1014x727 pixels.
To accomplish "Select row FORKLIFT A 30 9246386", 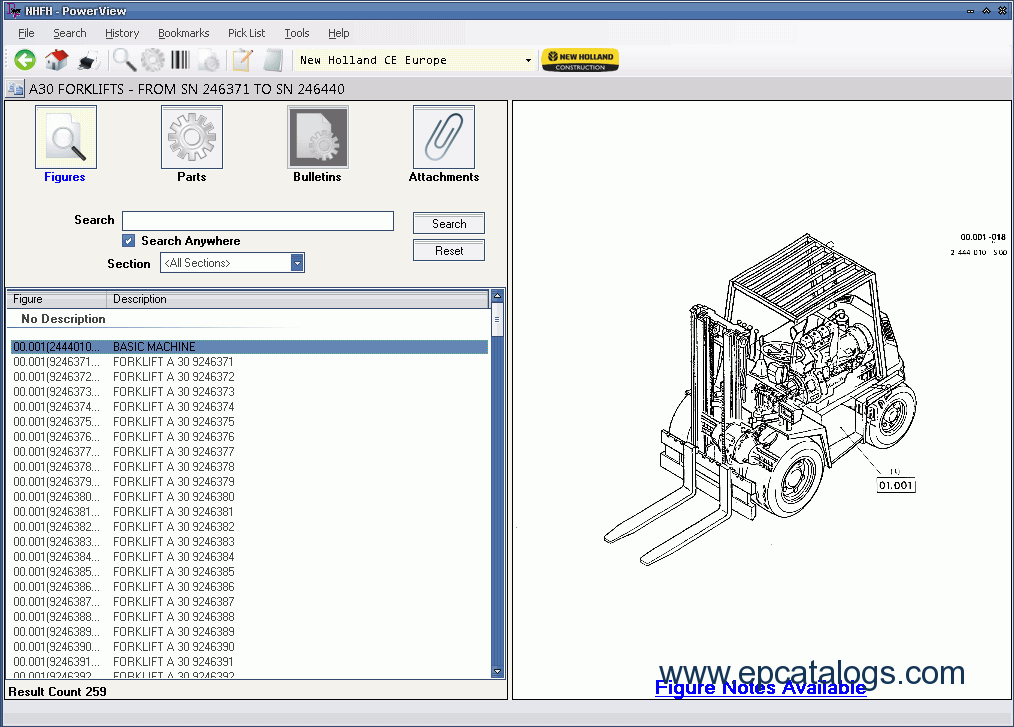I will 250,587.
